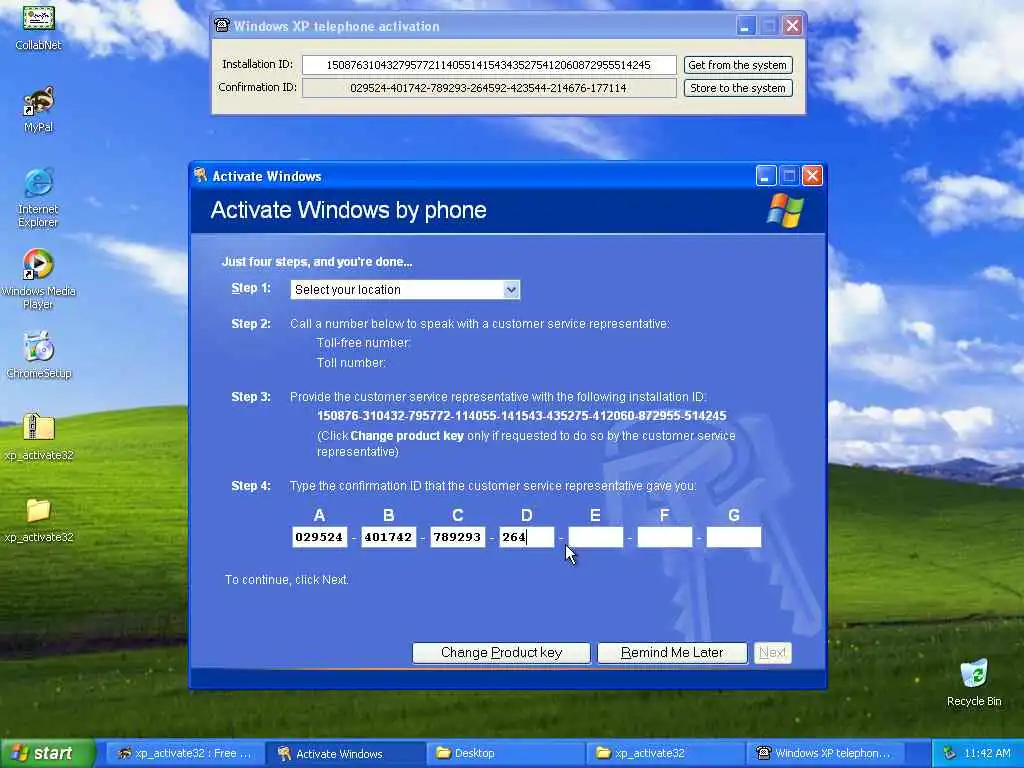The width and height of the screenshot is (1024, 768).
Task: Select Windows Media Player desktop icon
Action: pos(38,279)
